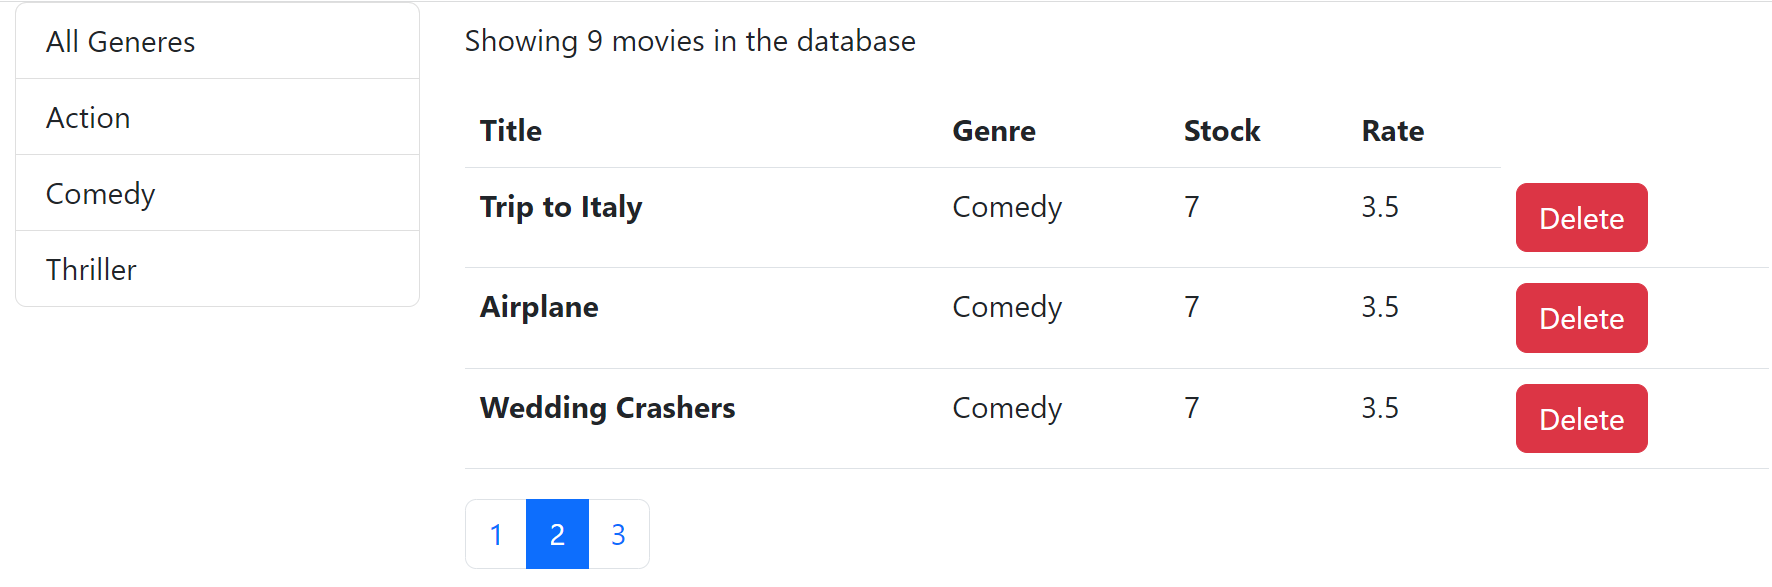The image size is (1772, 587).
Task: Go to page 1 of movies
Action: coord(496,535)
